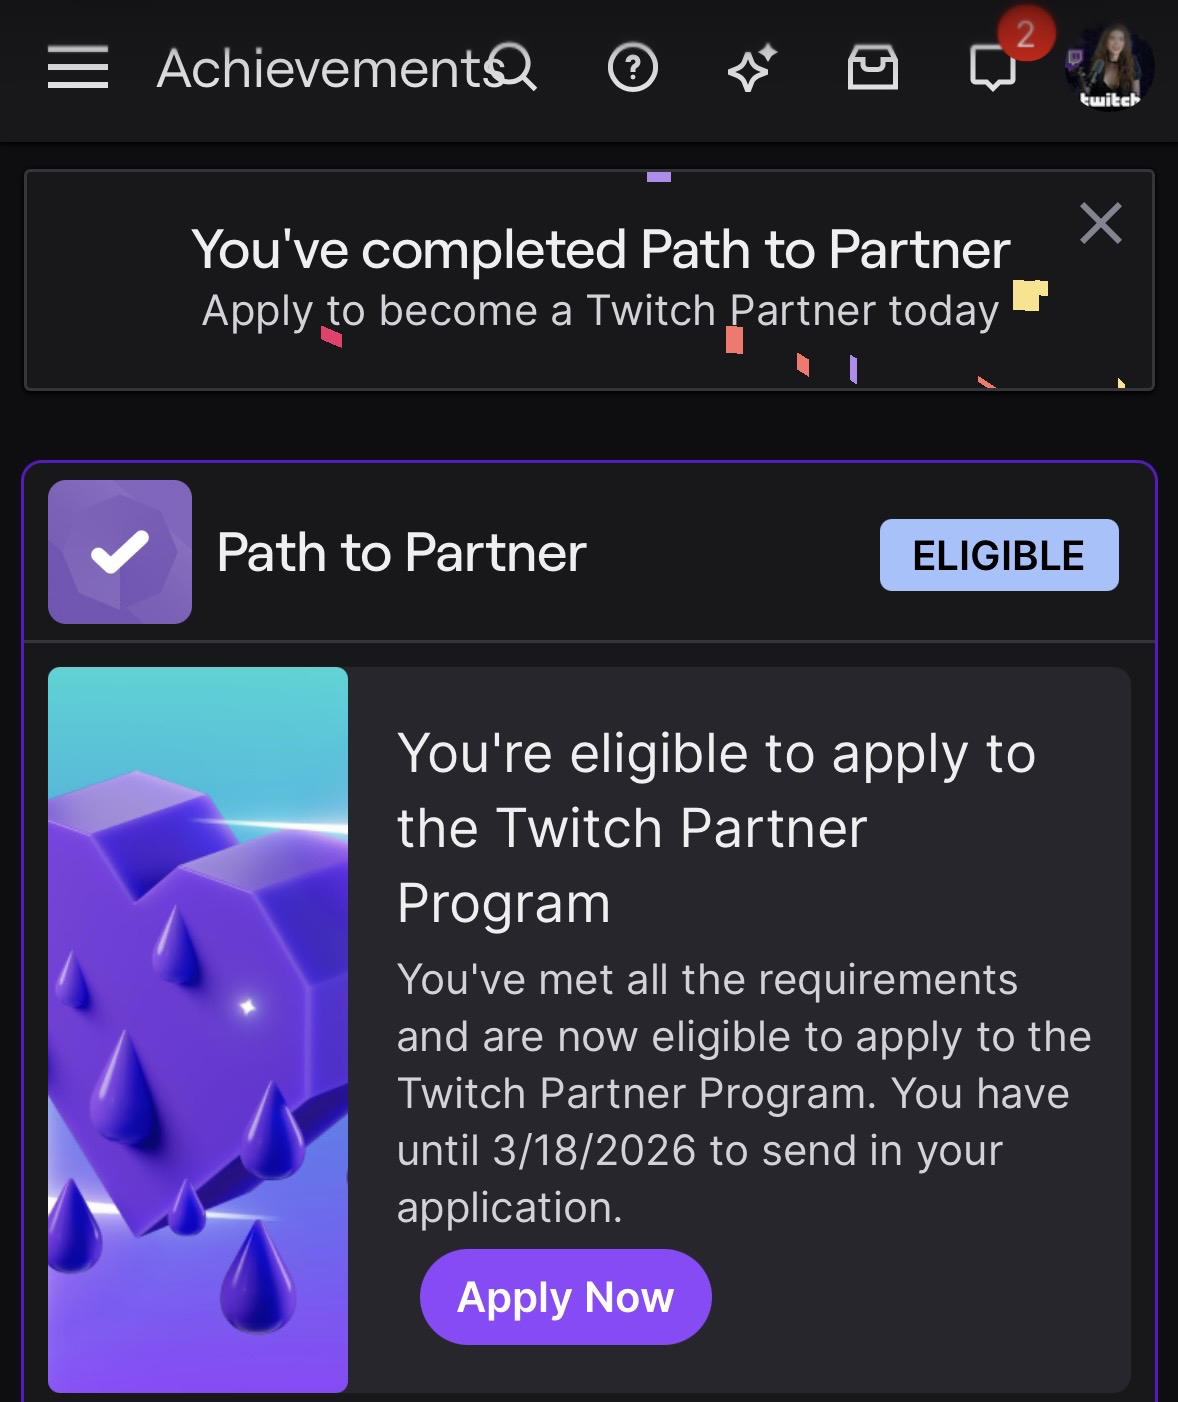Click "Apply to become a Twitch Partner today"
Image resolution: width=1178 pixels, height=1402 pixels.
pos(600,311)
